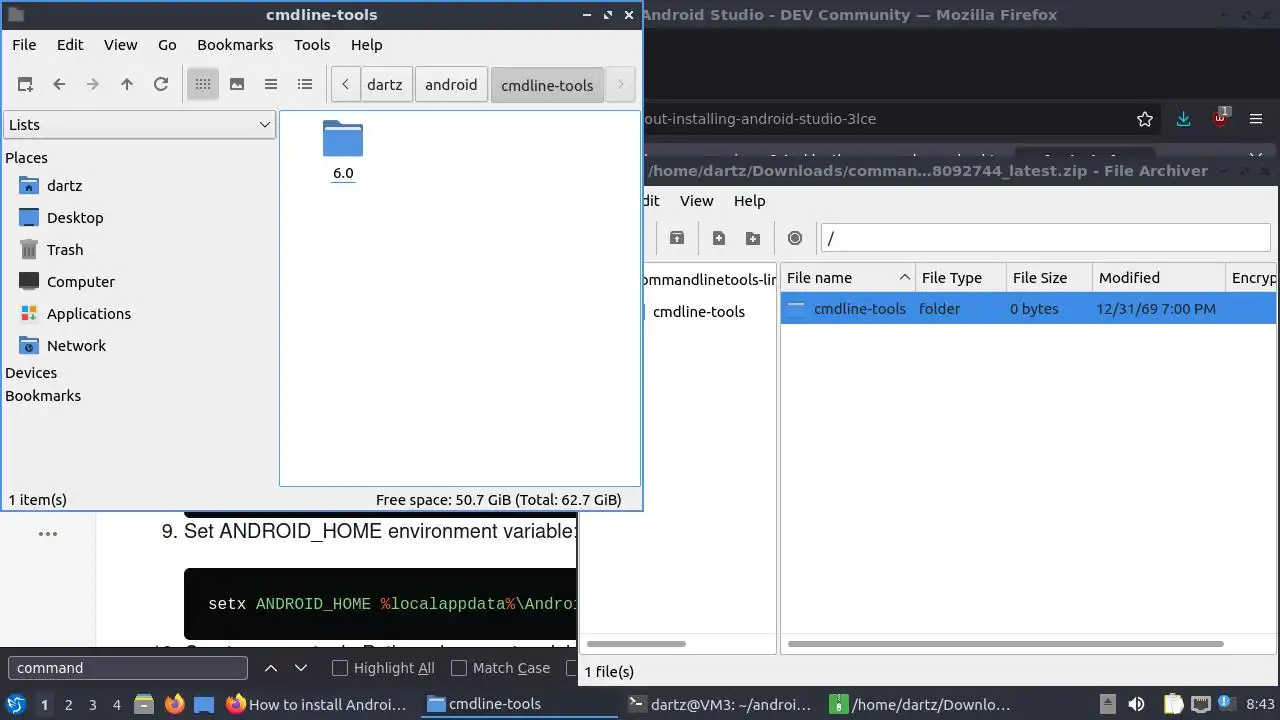Sort archive by Modified column
This screenshot has height=720, width=1280.
[1159, 278]
